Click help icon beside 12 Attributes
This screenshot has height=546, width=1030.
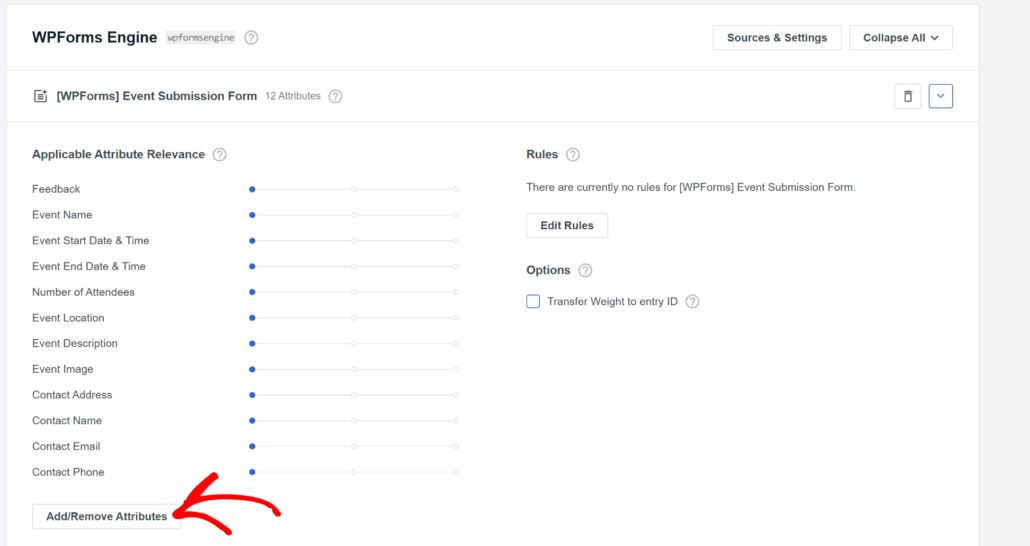pos(335,96)
